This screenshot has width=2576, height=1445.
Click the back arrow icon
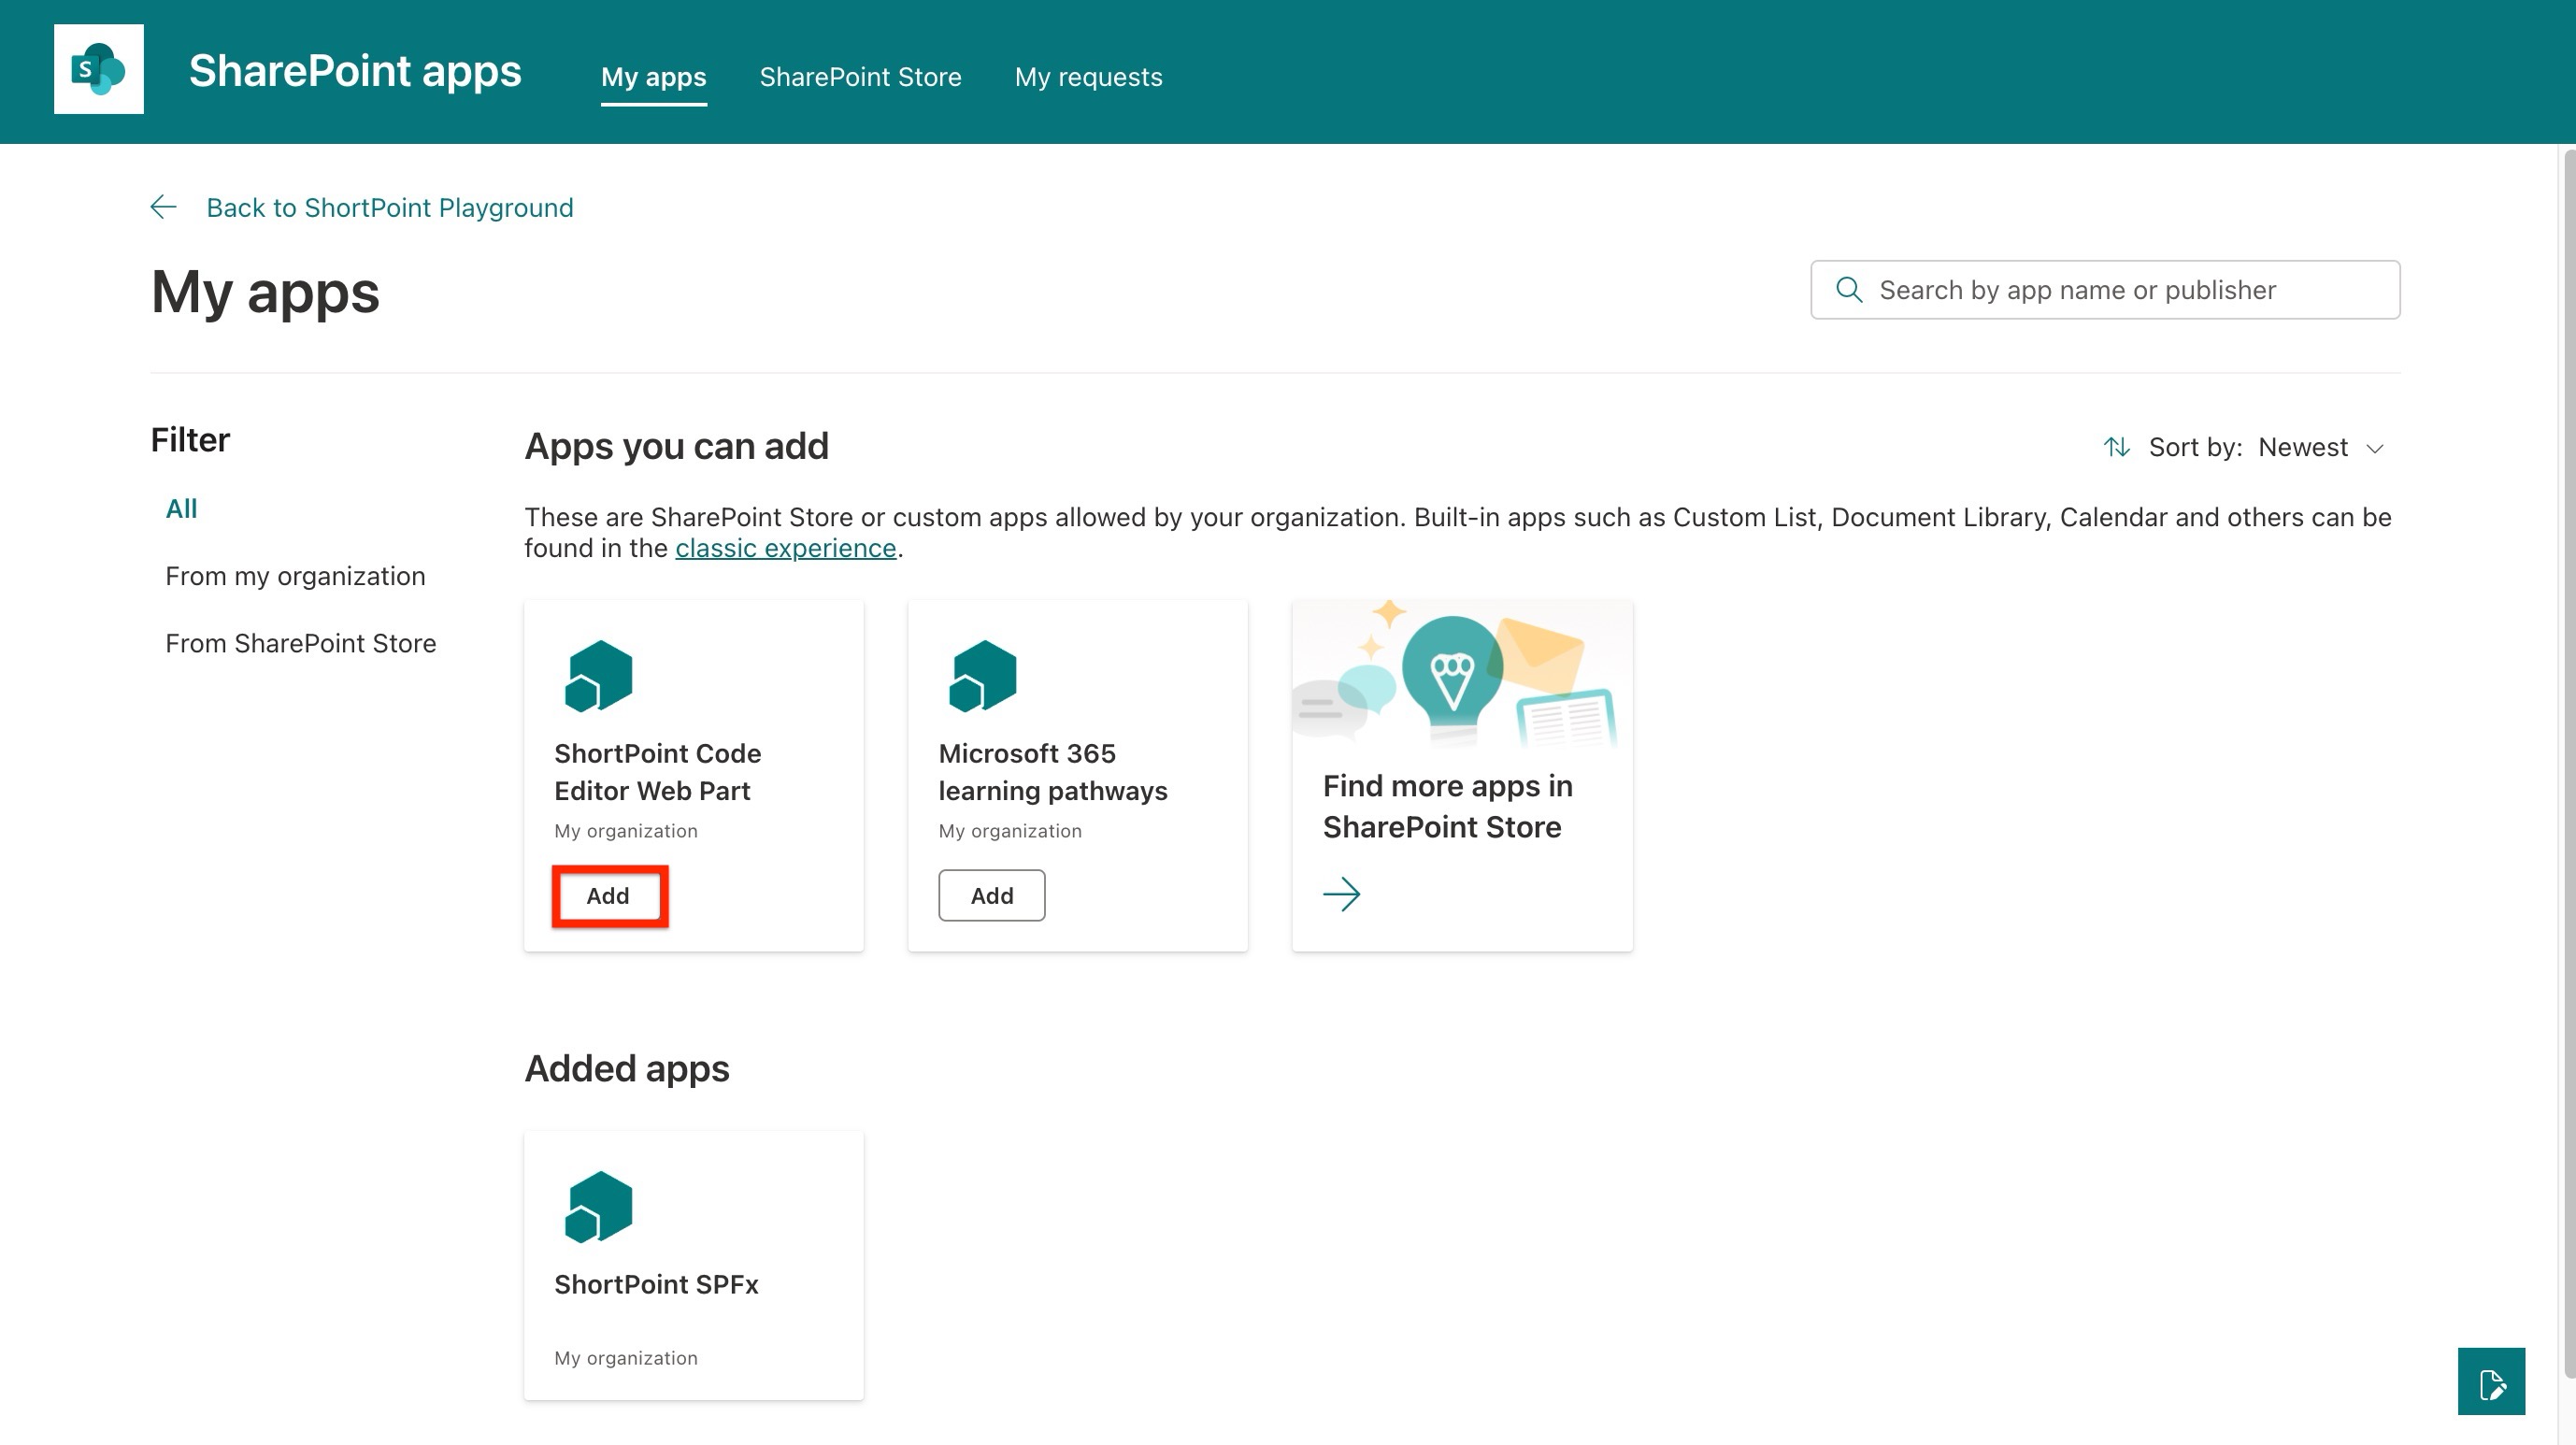(x=163, y=207)
